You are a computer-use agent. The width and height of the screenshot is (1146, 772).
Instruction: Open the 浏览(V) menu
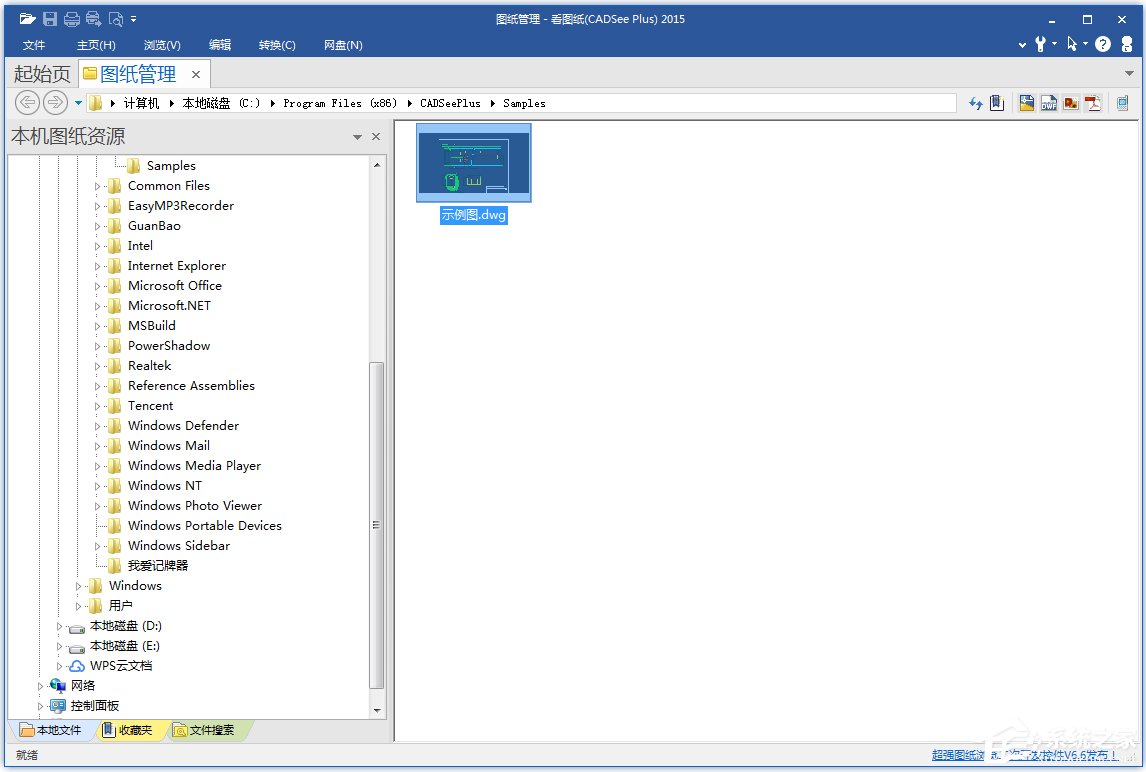(x=162, y=45)
